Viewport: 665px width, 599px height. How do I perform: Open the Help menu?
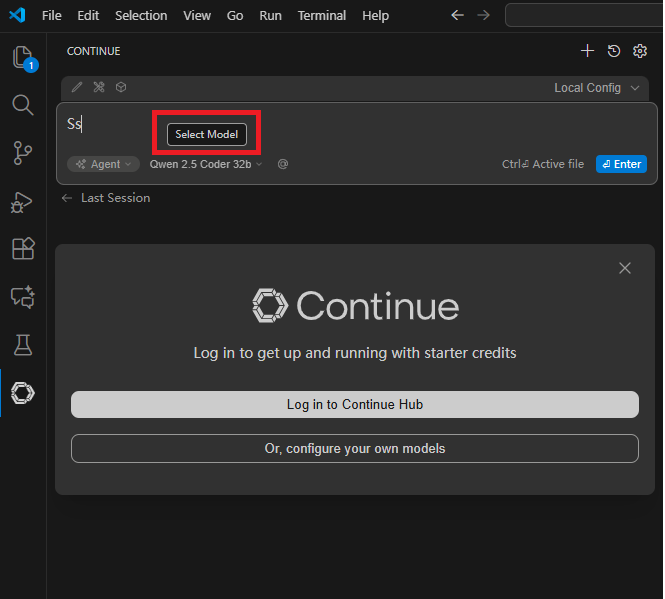click(375, 16)
